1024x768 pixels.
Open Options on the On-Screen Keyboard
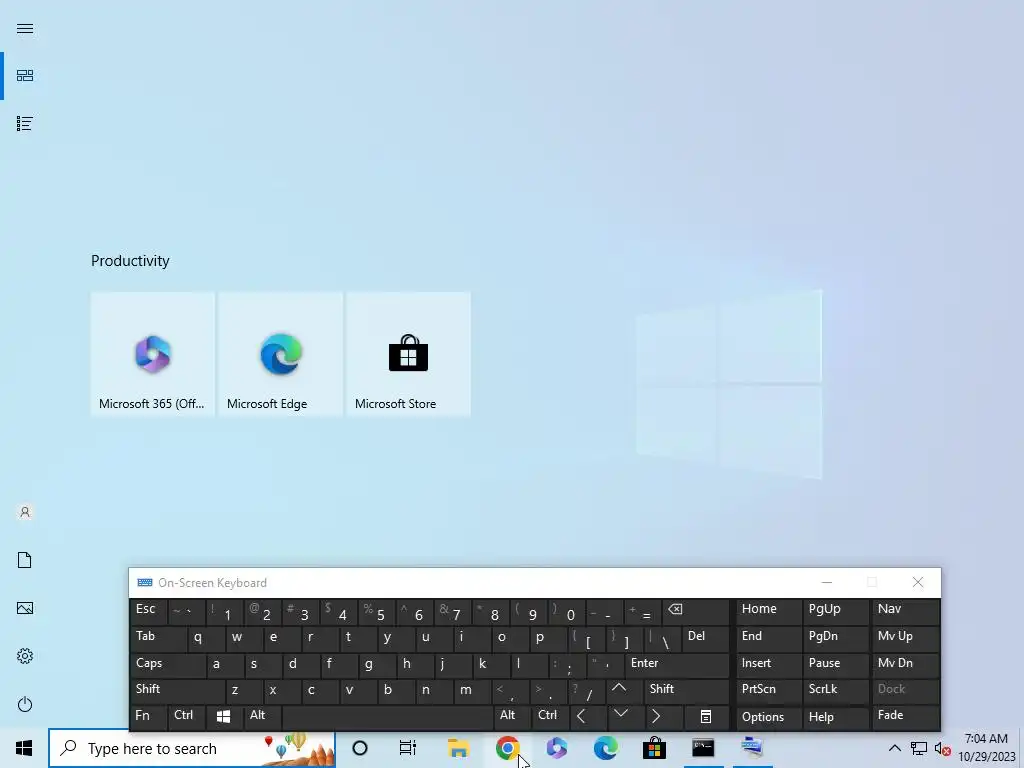[769, 717]
